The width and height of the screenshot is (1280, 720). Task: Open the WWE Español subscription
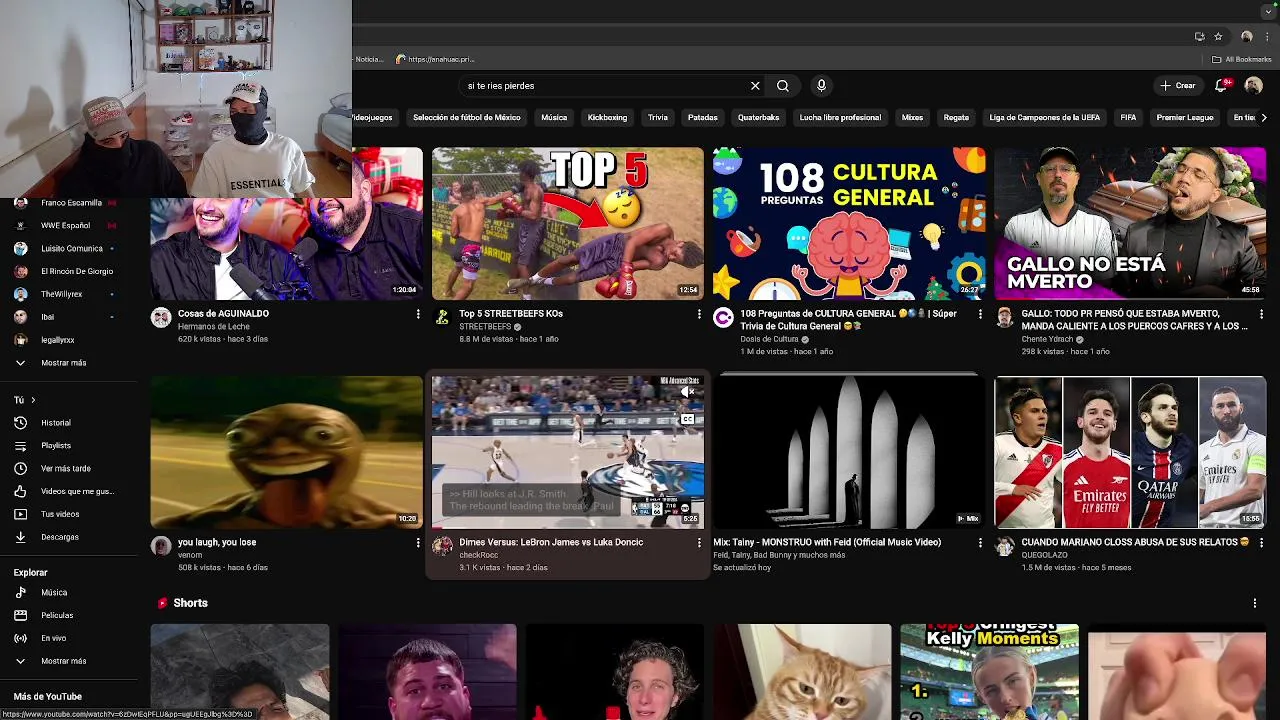click(66, 226)
